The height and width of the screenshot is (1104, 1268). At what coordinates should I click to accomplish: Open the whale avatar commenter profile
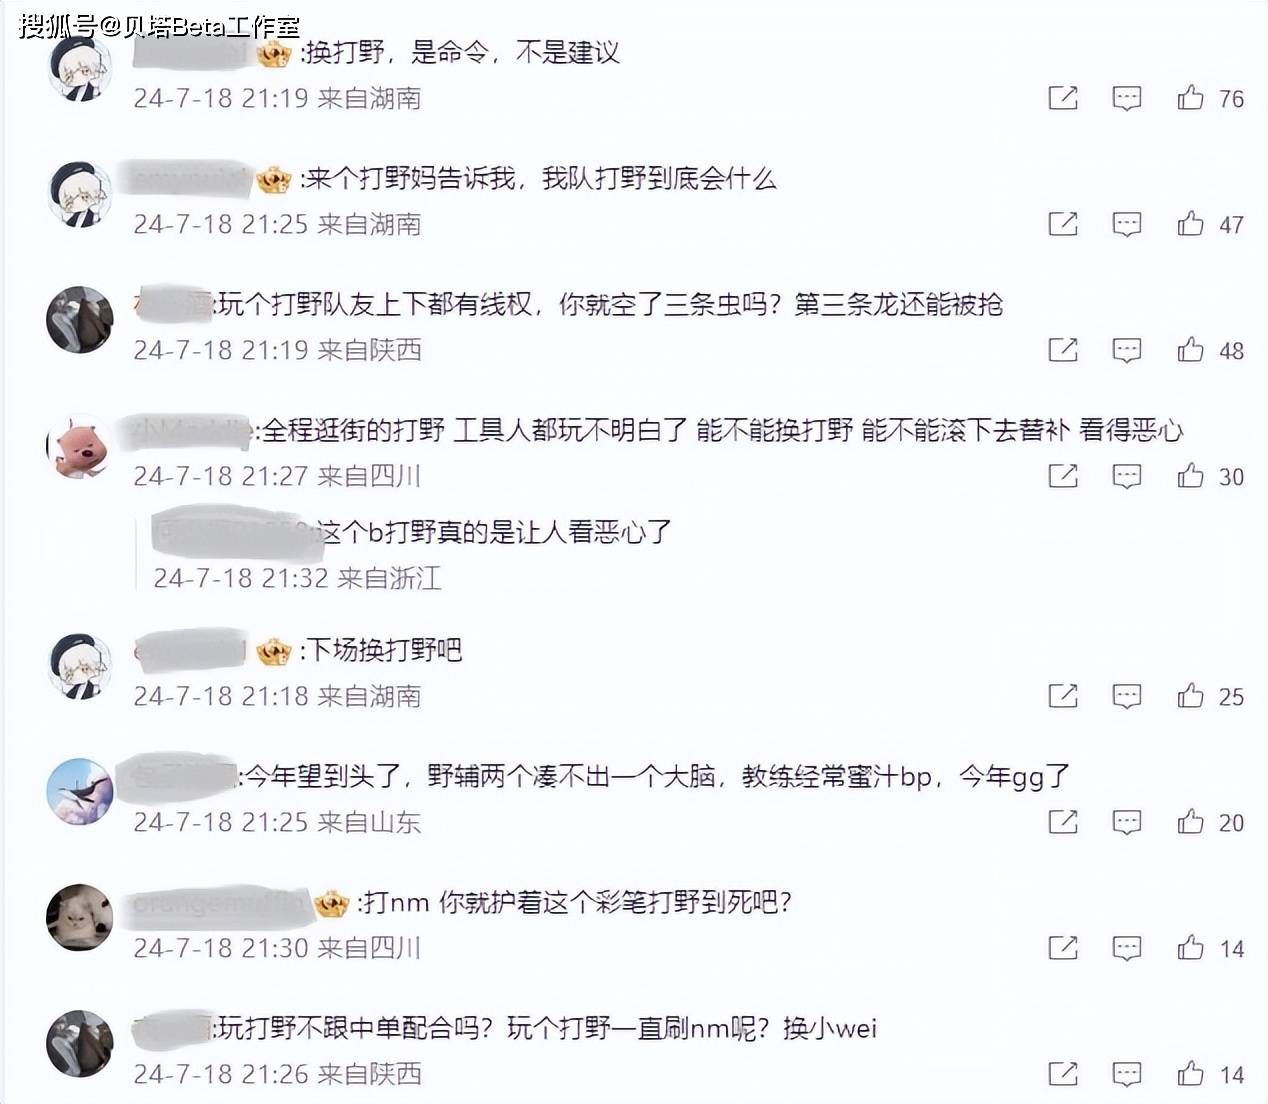[x=81, y=792]
